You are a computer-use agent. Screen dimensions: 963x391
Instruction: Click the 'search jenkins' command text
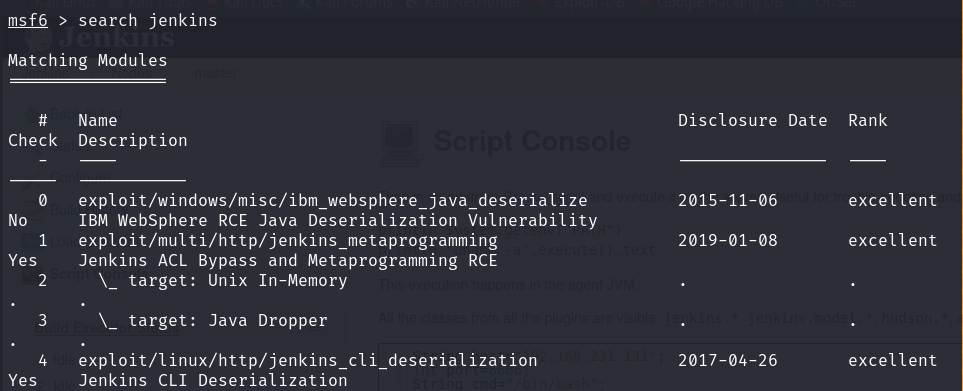147,20
